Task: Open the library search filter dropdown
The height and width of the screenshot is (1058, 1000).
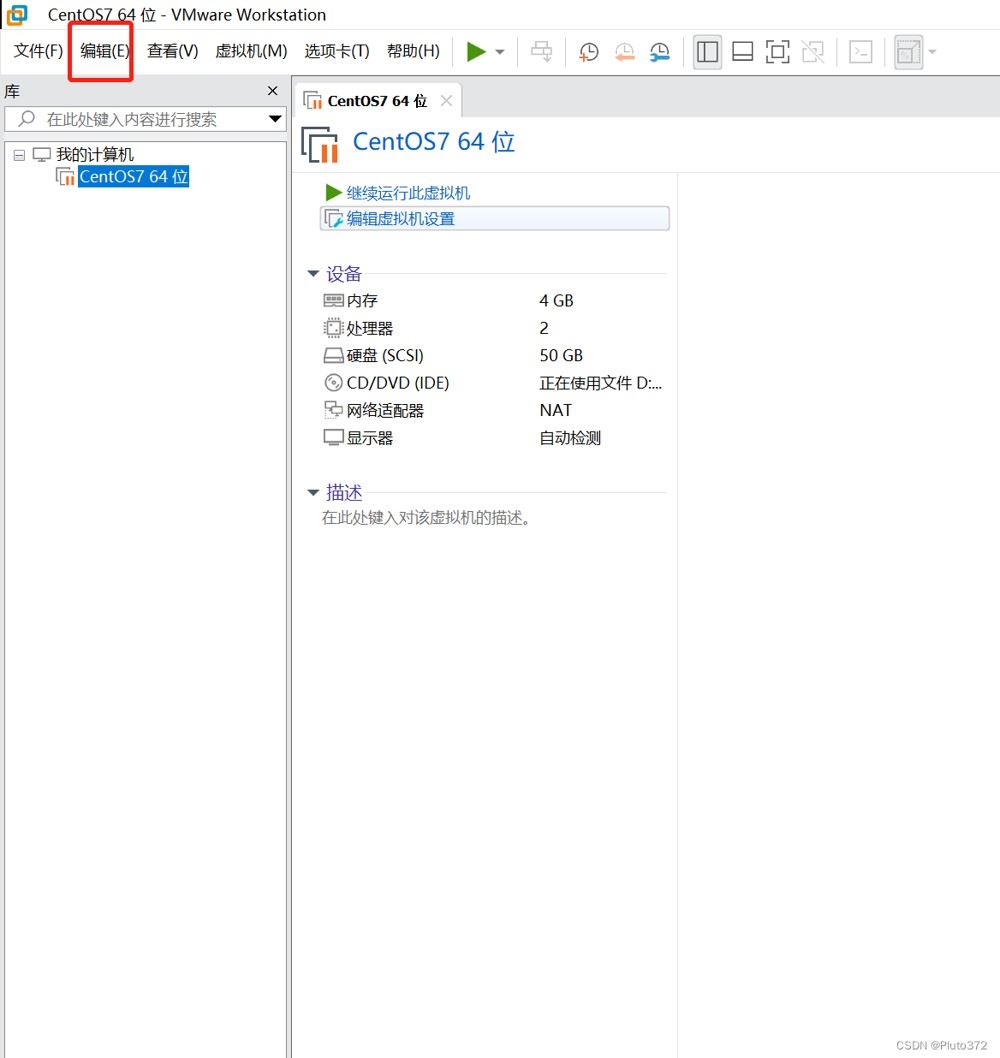Action: tap(275, 119)
